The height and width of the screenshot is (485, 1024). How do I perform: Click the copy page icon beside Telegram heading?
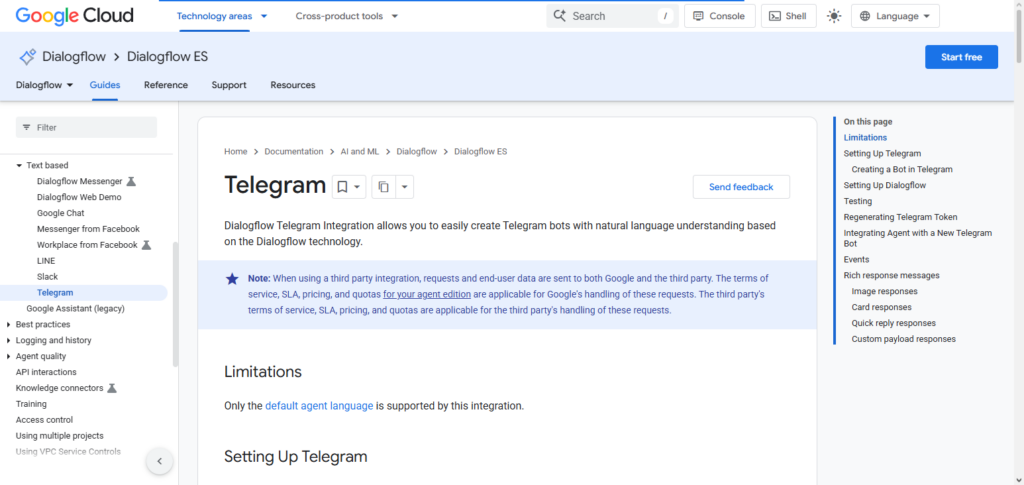[x=384, y=187]
